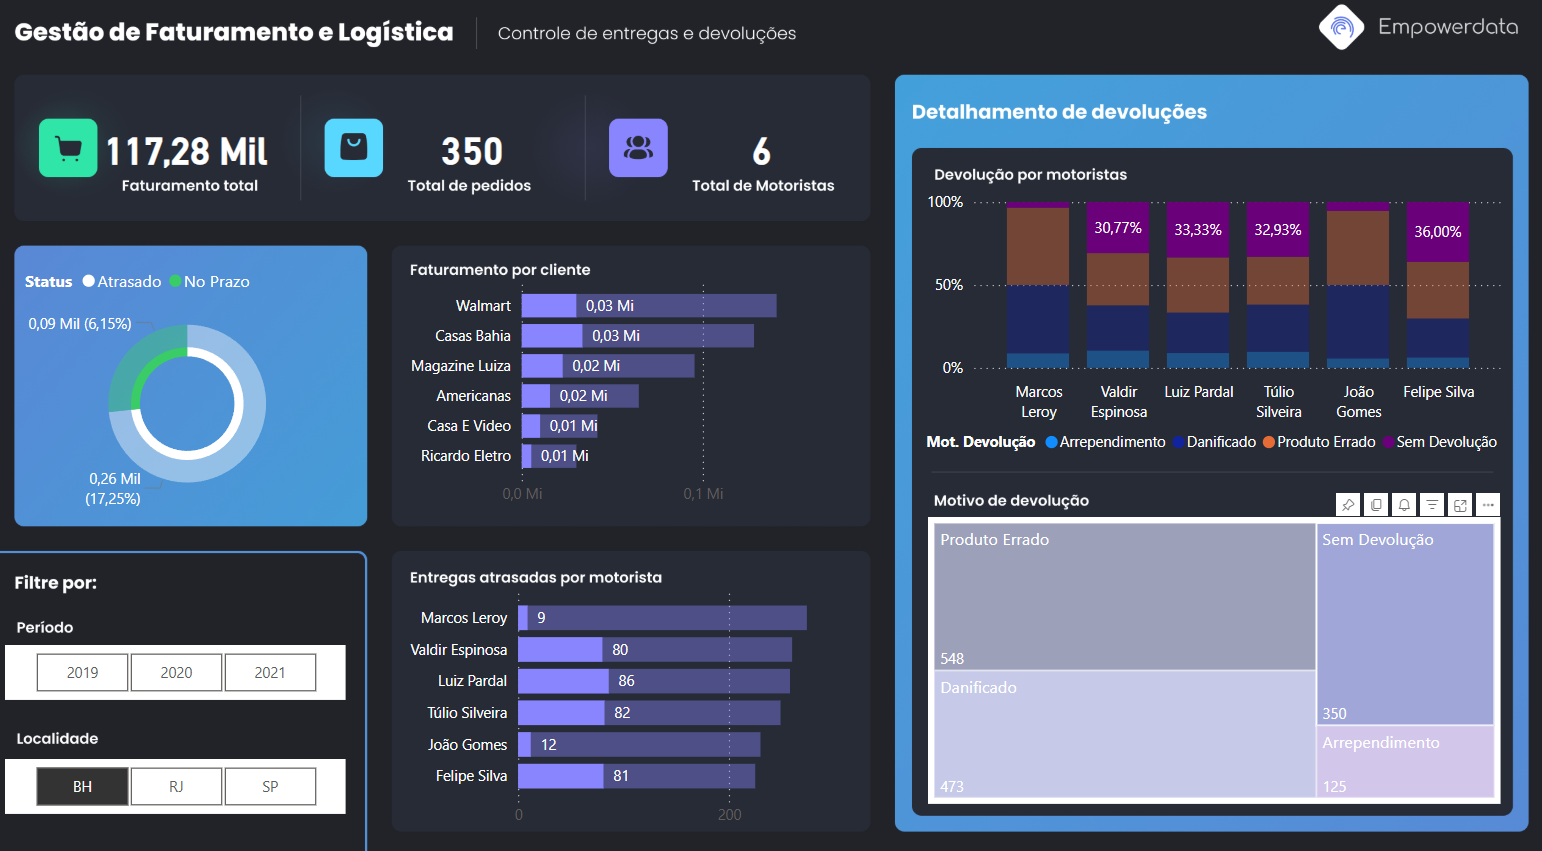Click the shopping cart revenue icon
This screenshot has width=1542, height=851.
68,148
